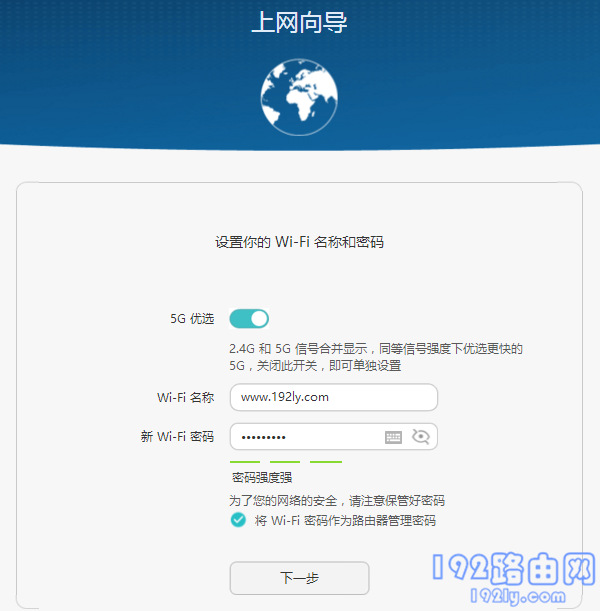Turn off the 5G 优选 switch
The width and height of the screenshot is (600, 611).
tap(249, 319)
